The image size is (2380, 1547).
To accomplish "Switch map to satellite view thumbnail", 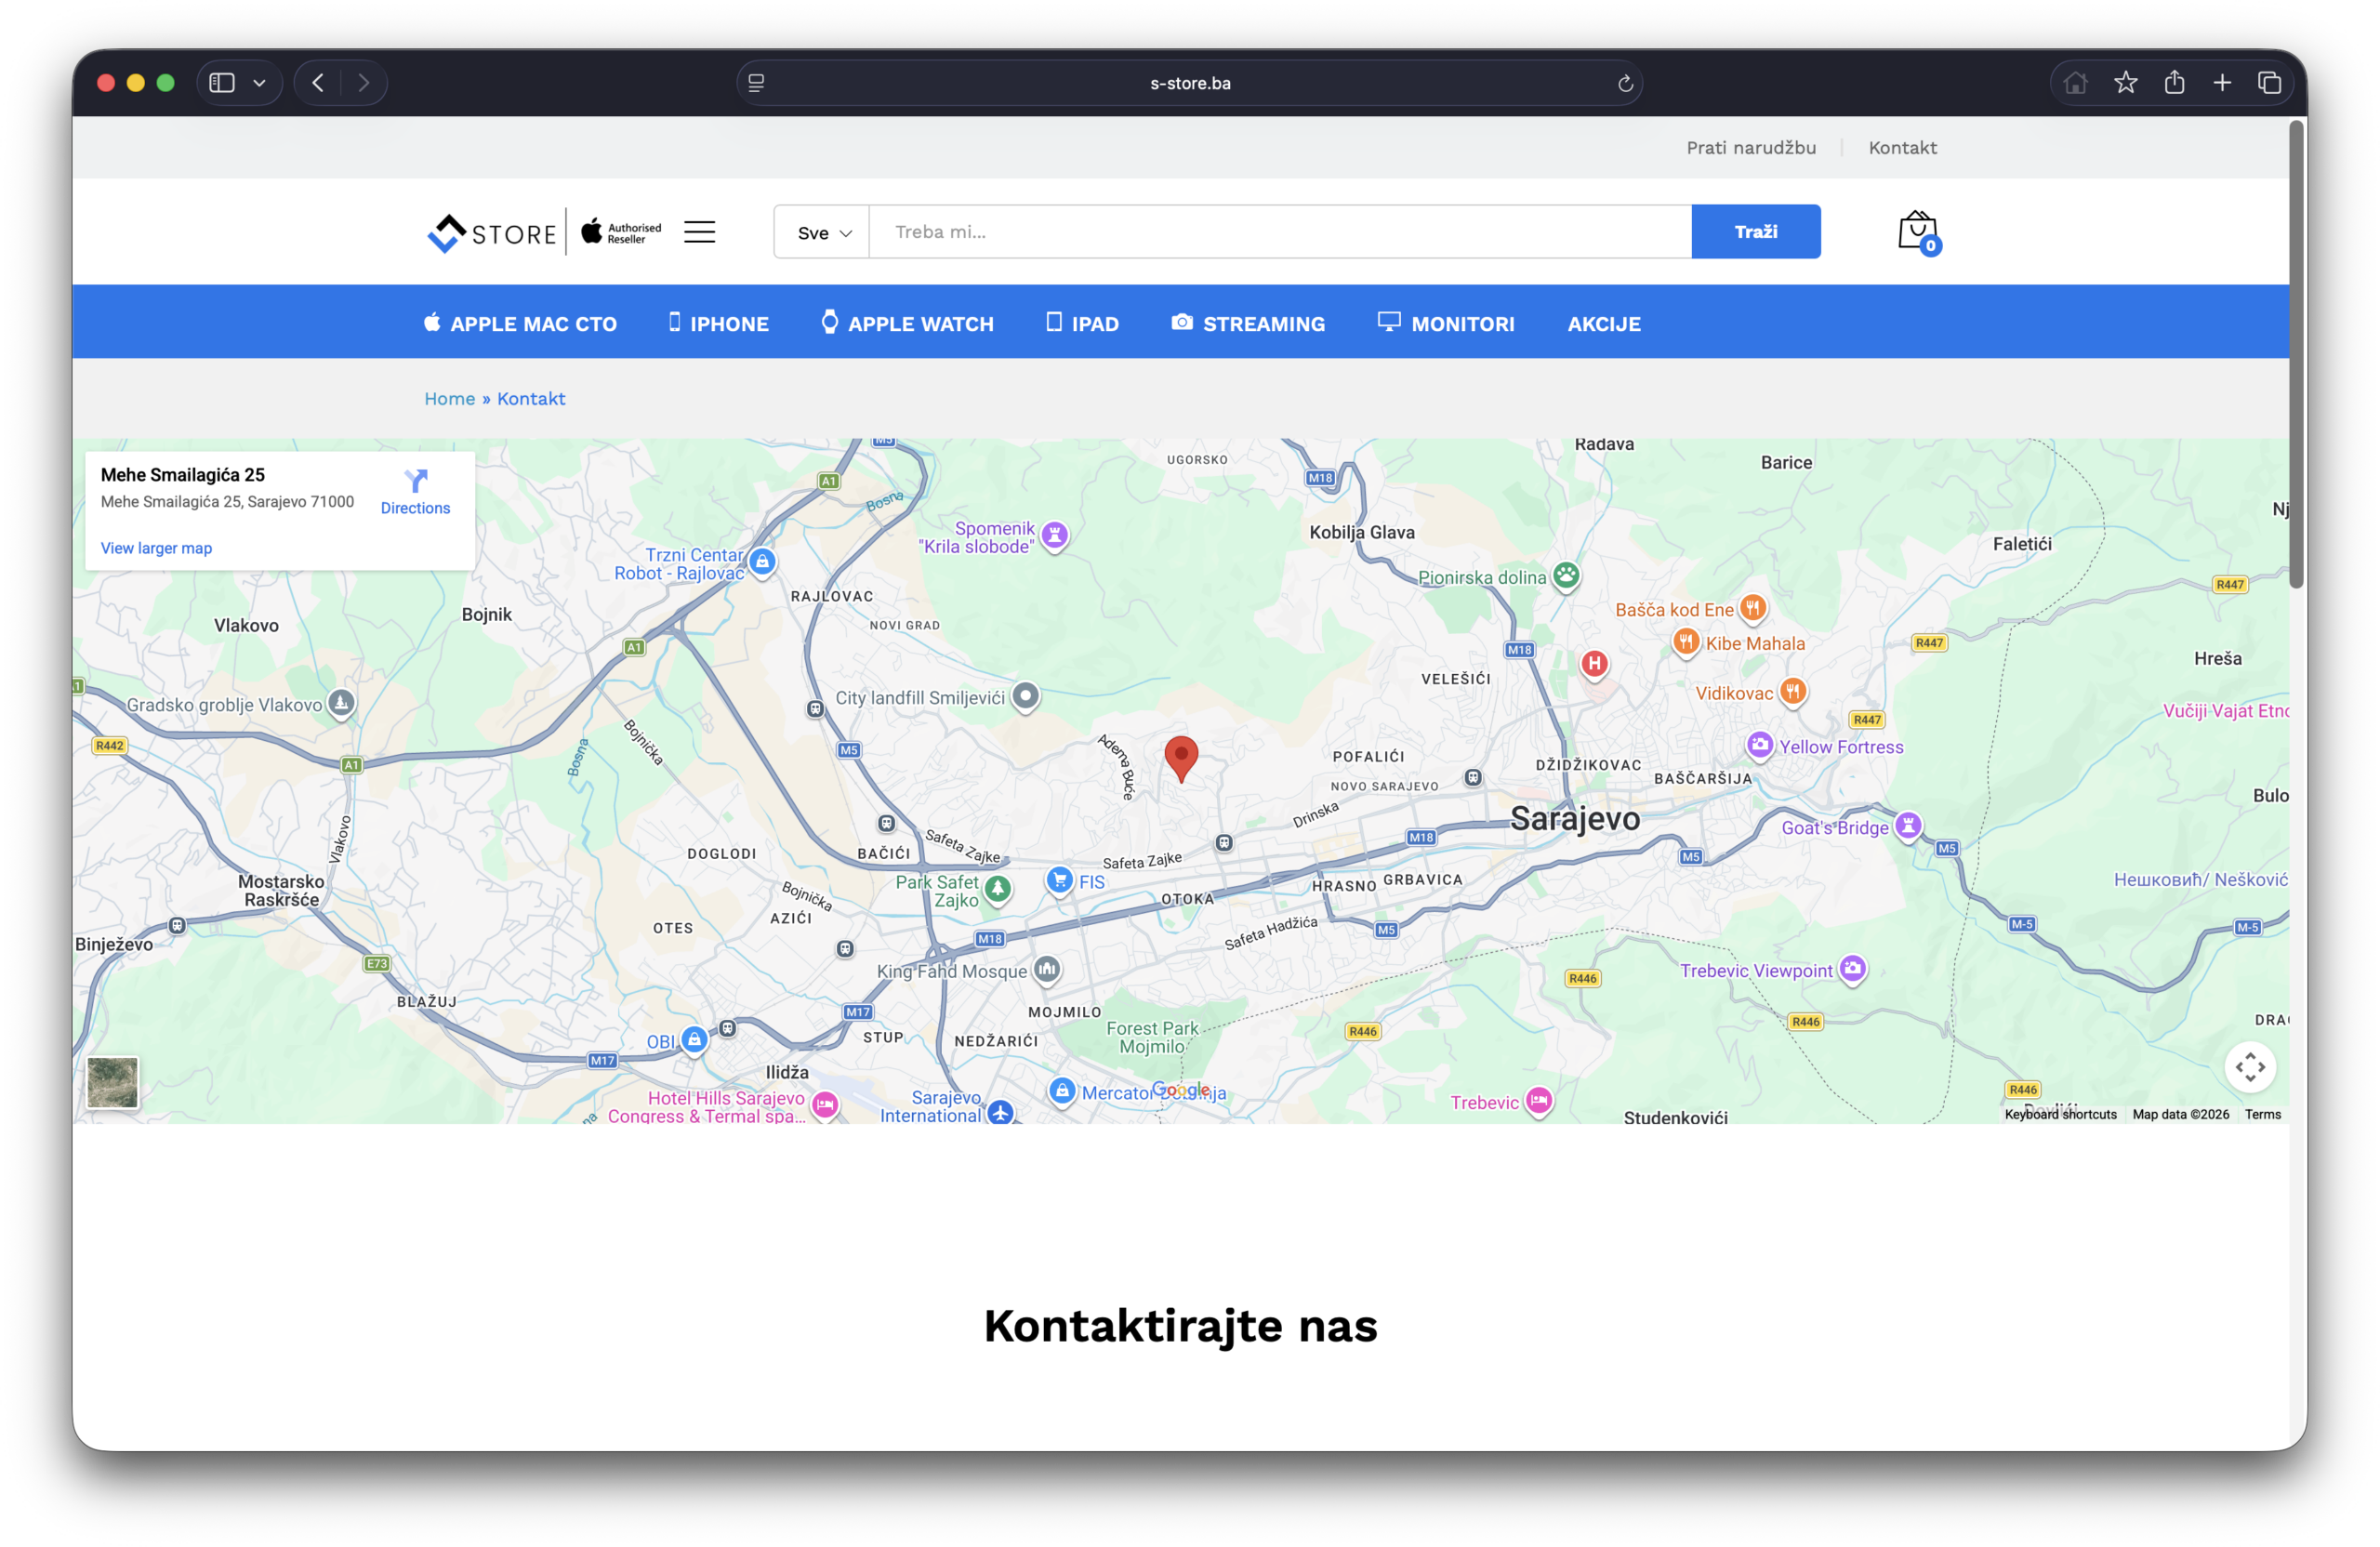I will pos(112,1082).
